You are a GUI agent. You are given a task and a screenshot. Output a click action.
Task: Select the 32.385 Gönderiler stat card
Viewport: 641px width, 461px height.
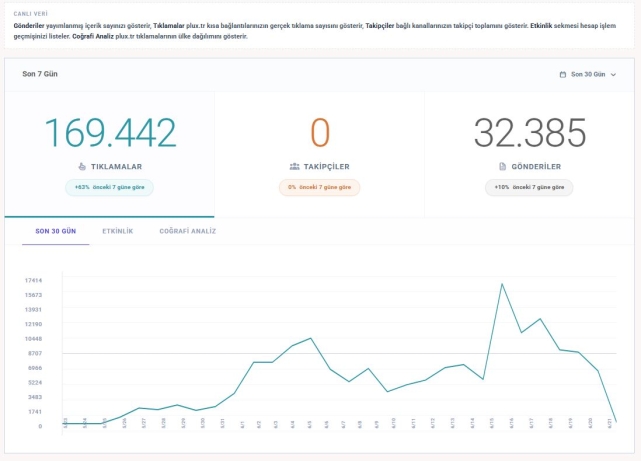coord(529,154)
